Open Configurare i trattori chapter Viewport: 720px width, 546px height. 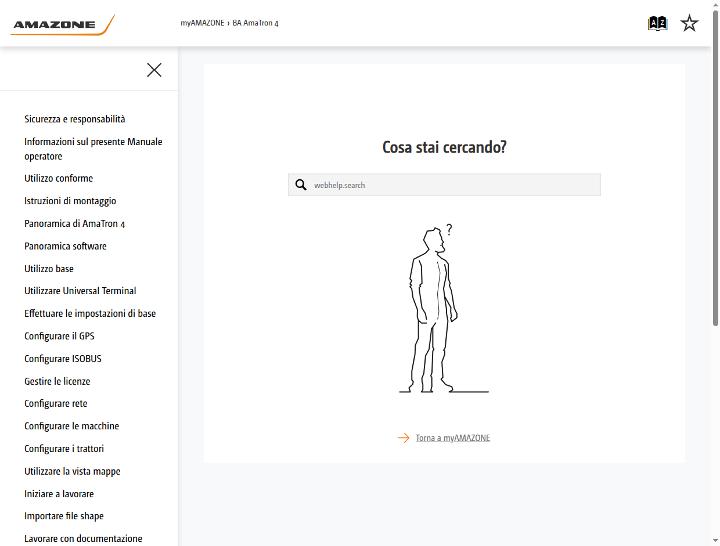64,449
